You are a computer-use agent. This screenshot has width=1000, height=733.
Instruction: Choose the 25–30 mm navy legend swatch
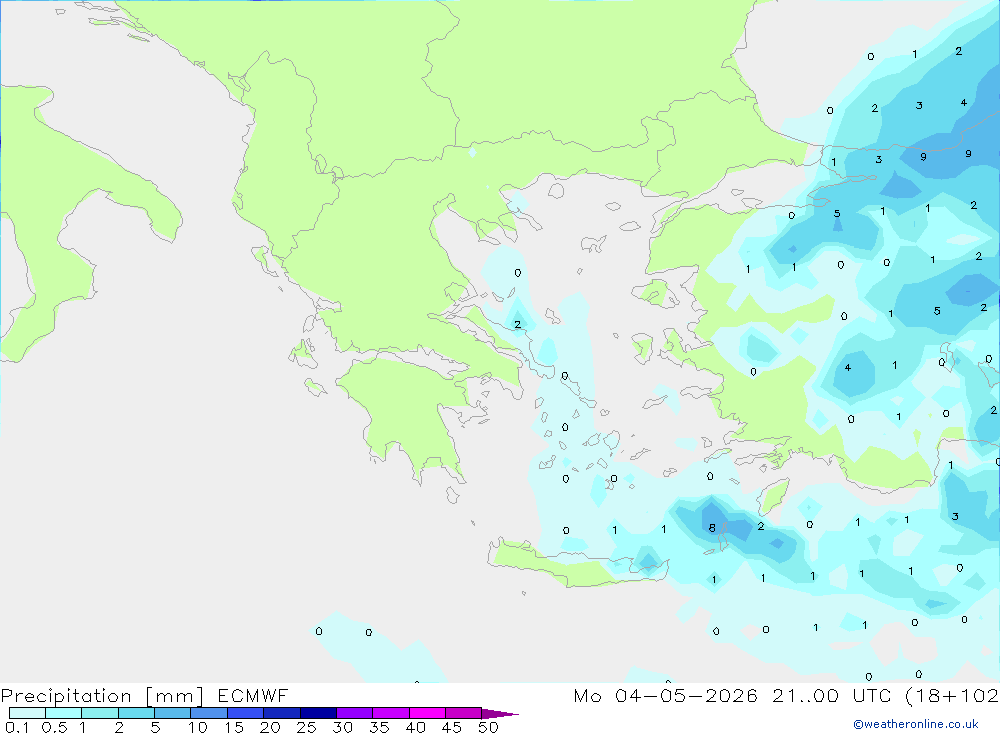[x=318, y=713]
